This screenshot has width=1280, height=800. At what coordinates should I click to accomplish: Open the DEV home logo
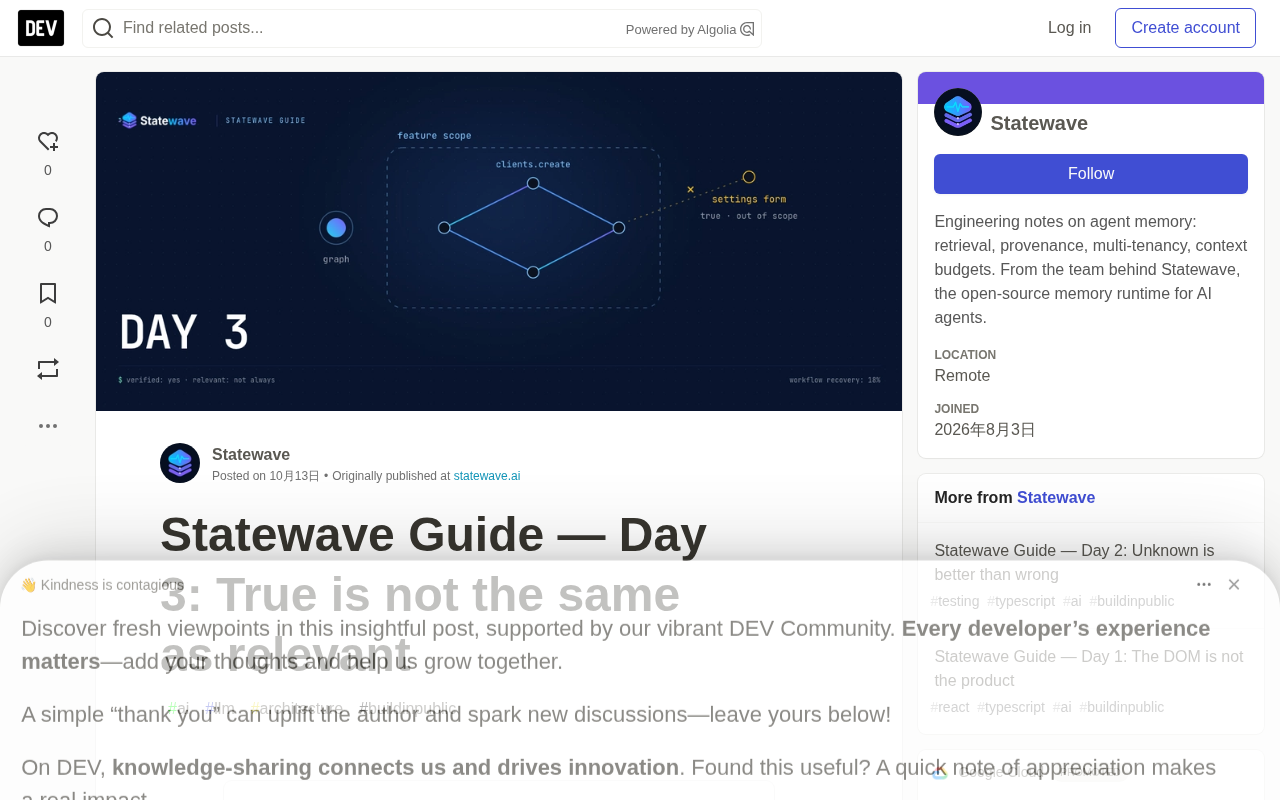(x=41, y=28)
